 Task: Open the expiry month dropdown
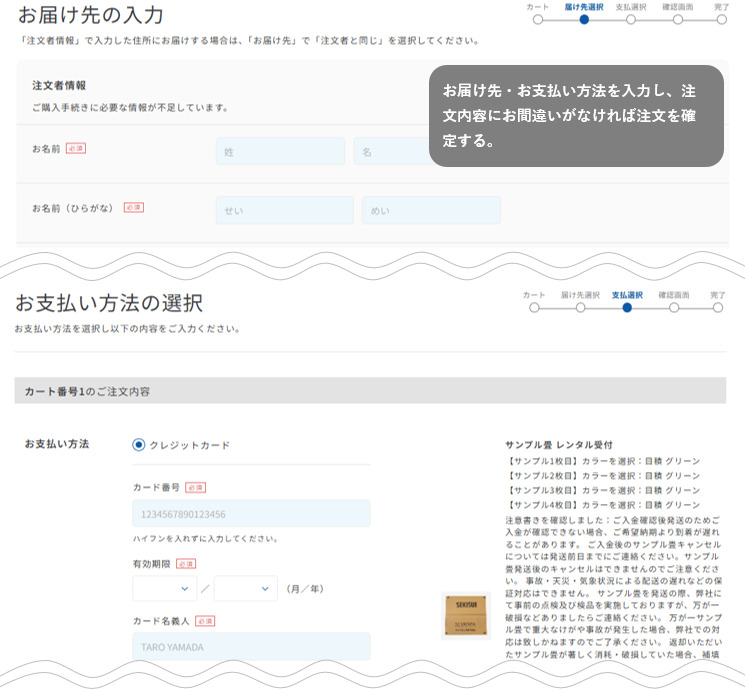coord(165,588)
